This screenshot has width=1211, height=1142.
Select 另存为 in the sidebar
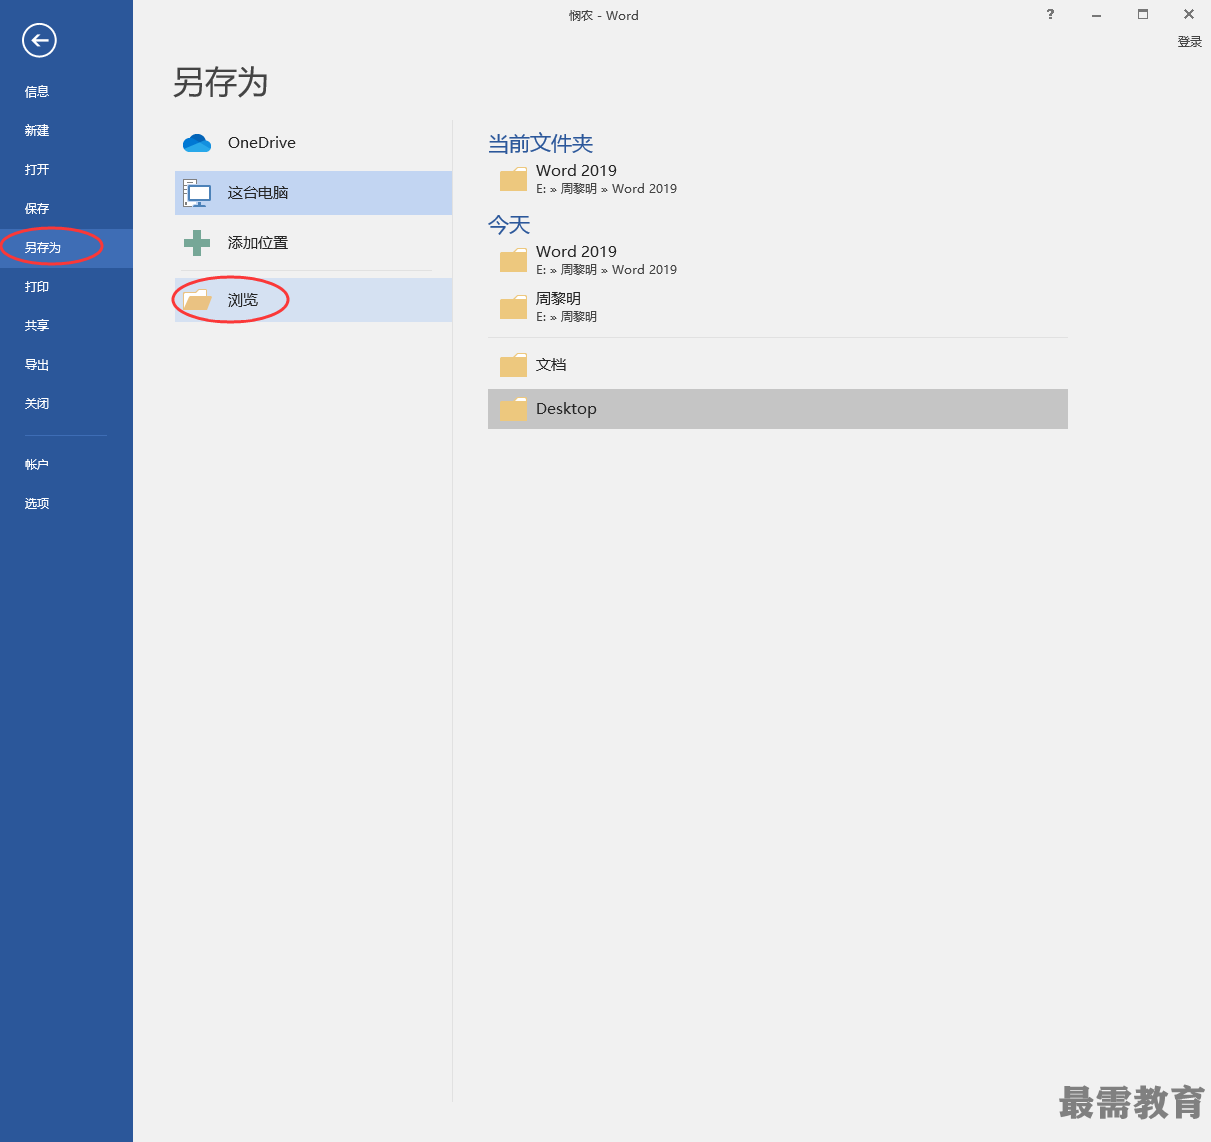point(66,247)
